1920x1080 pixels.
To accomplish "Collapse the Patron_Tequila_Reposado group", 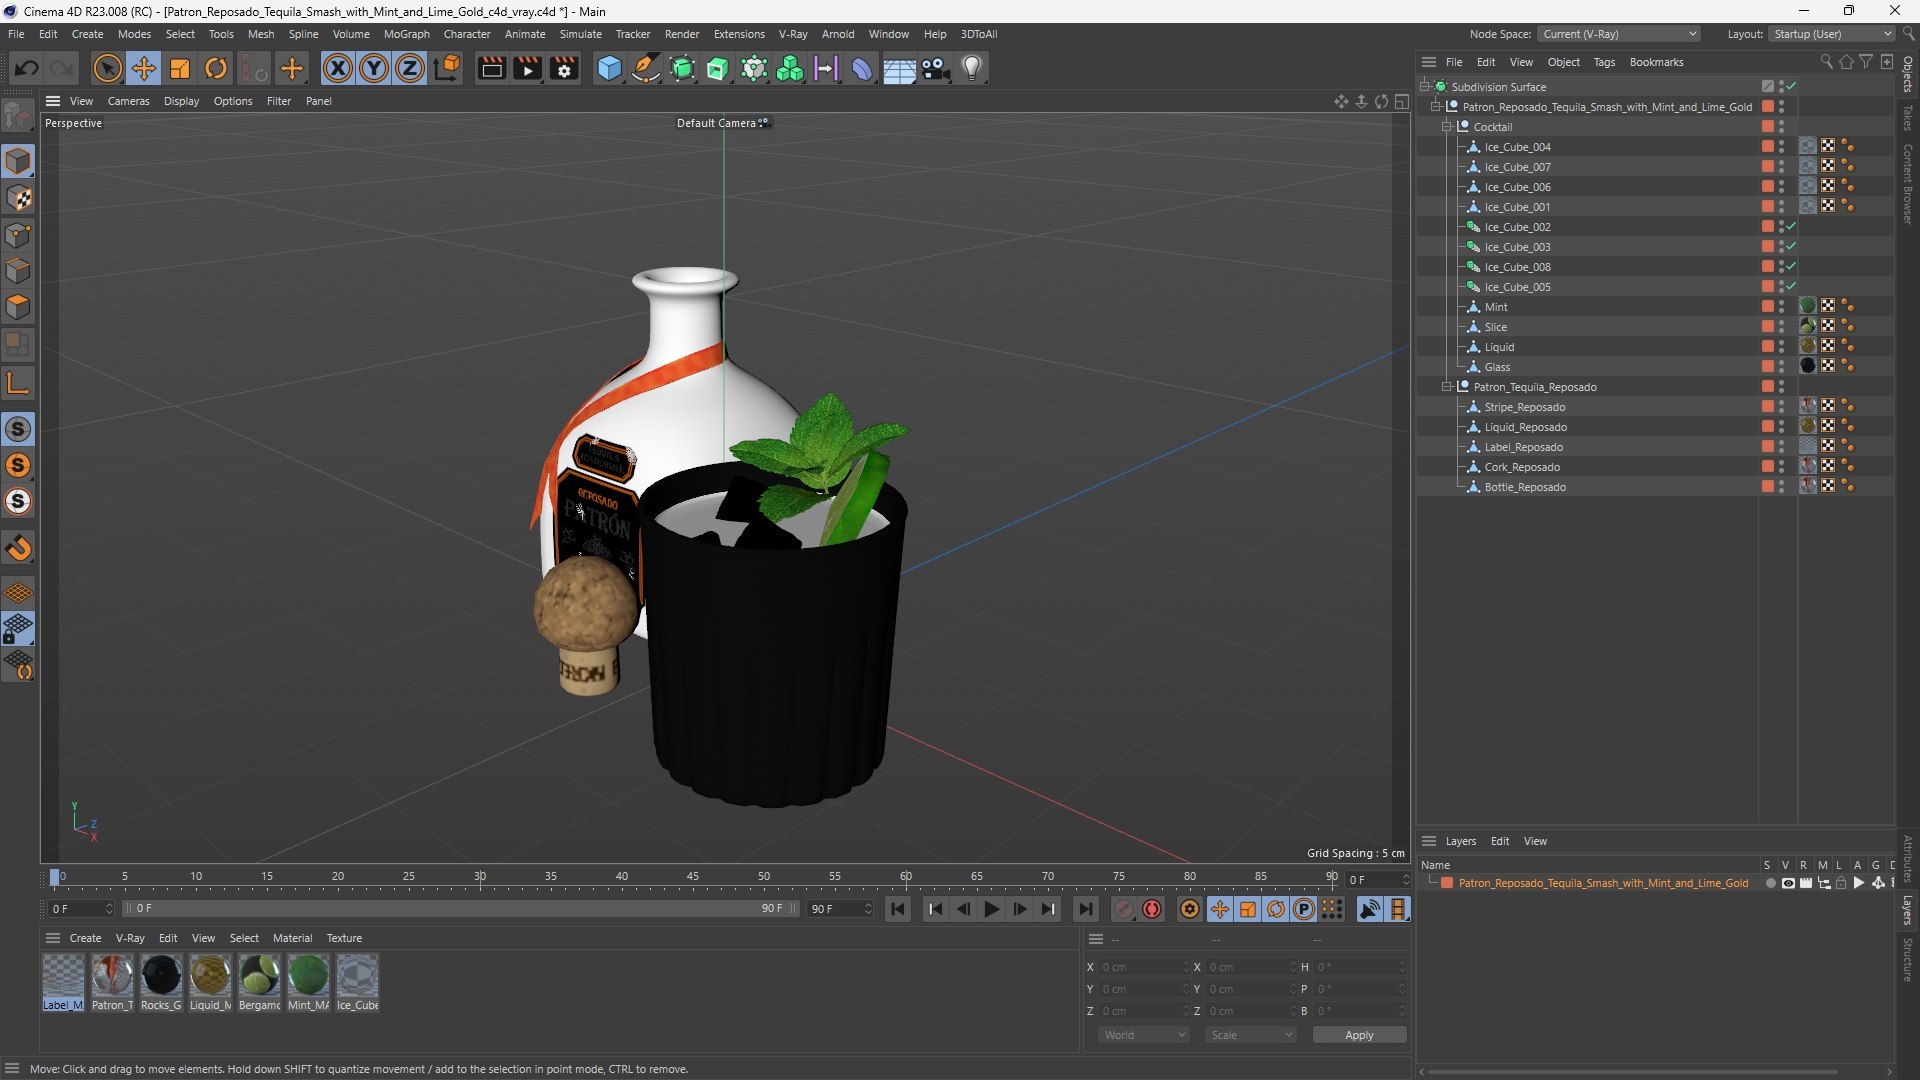I will tap(1446, 386).
